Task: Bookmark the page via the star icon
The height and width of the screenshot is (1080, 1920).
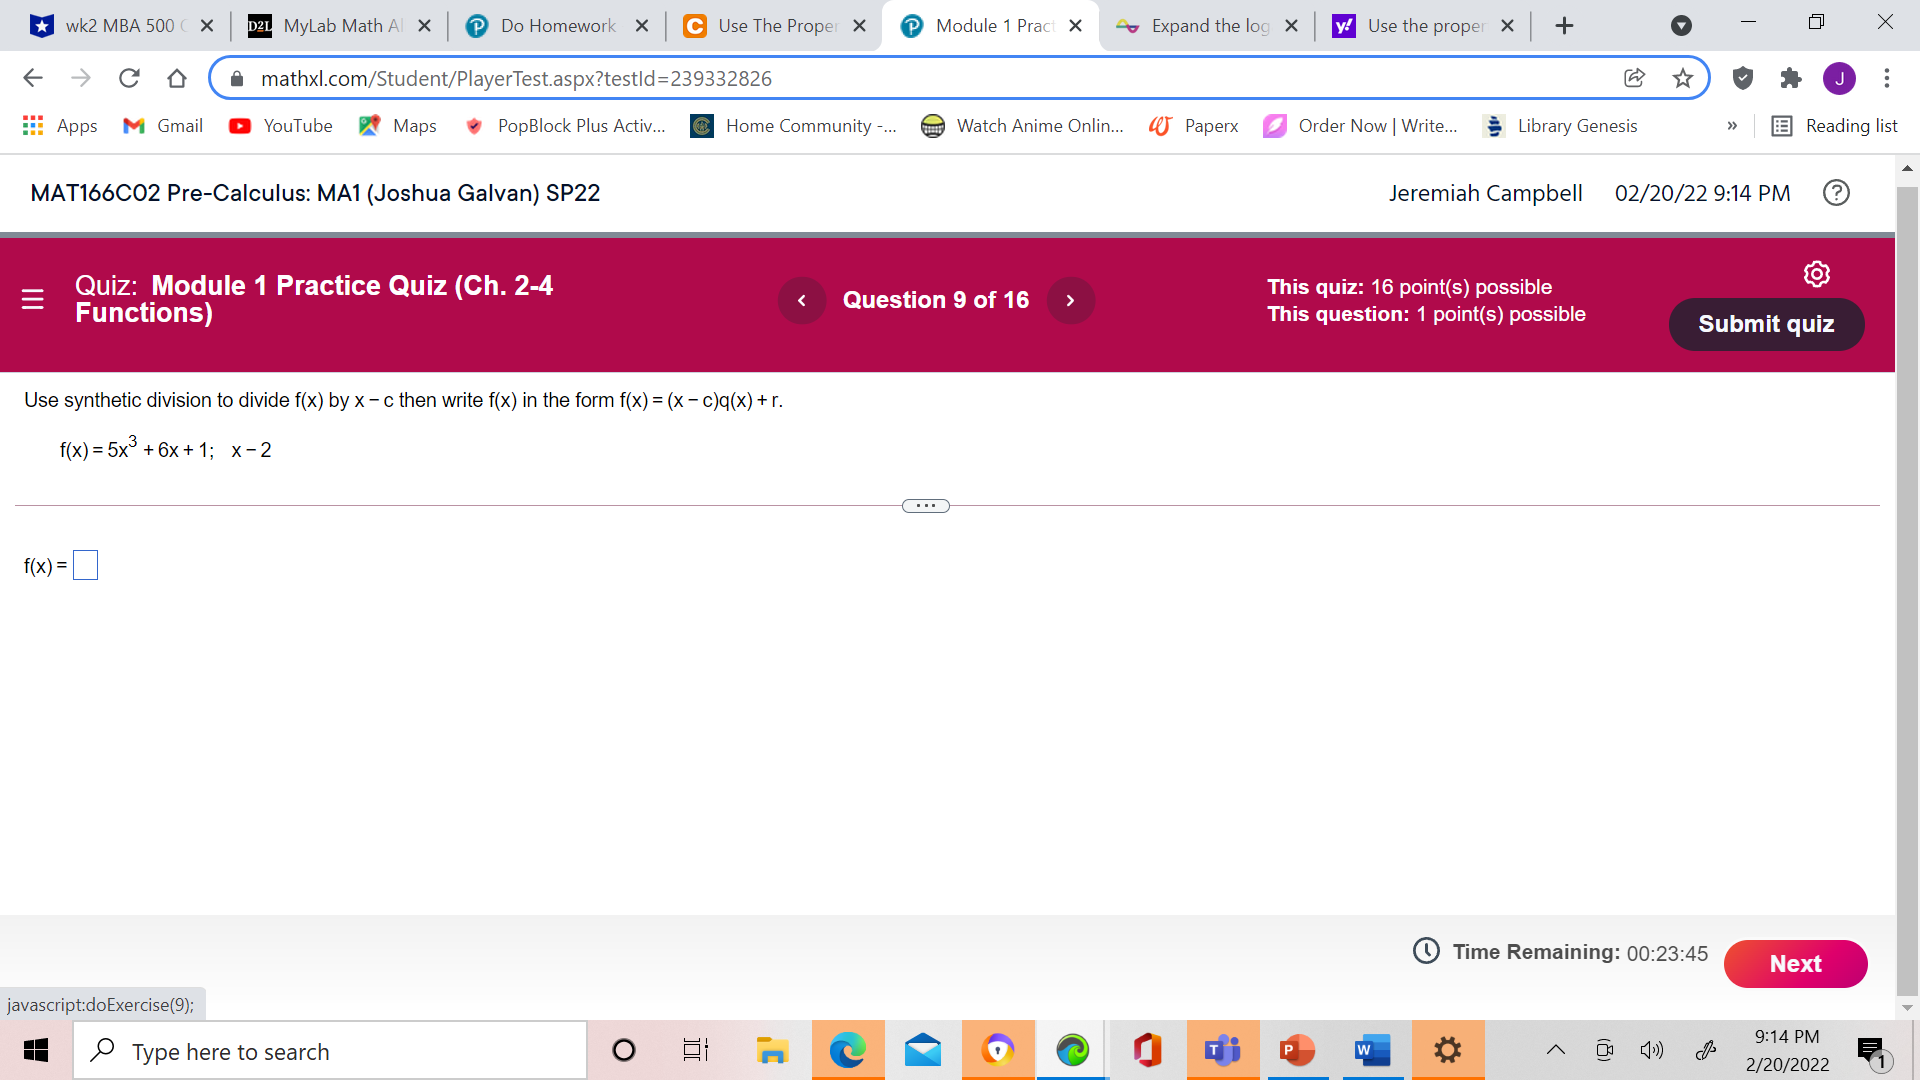Action: pos(1683,78)
